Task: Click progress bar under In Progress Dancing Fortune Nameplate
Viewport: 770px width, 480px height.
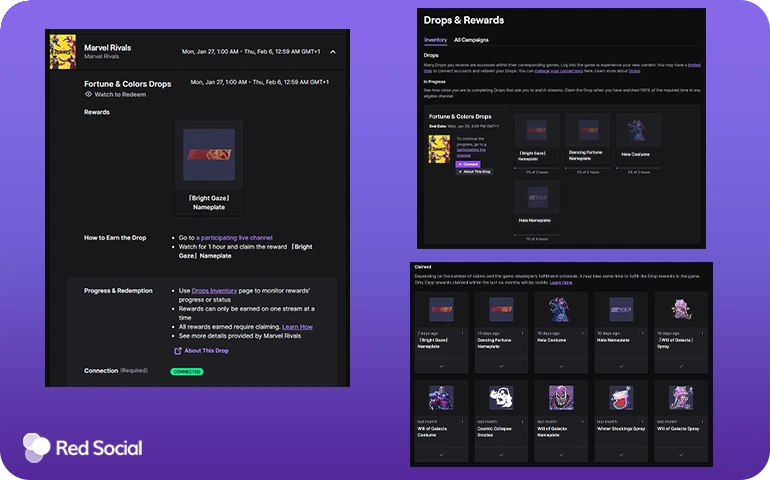Action: (588, 168)
